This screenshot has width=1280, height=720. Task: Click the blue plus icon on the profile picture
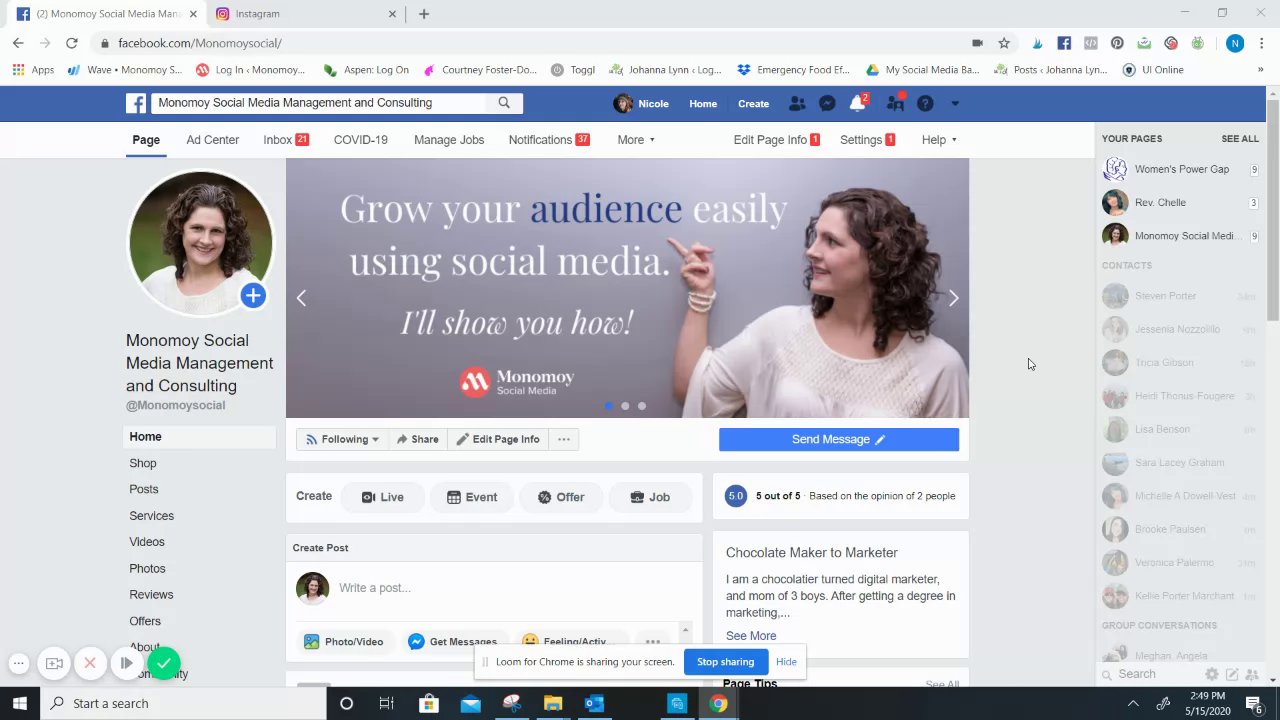point(253,295)
